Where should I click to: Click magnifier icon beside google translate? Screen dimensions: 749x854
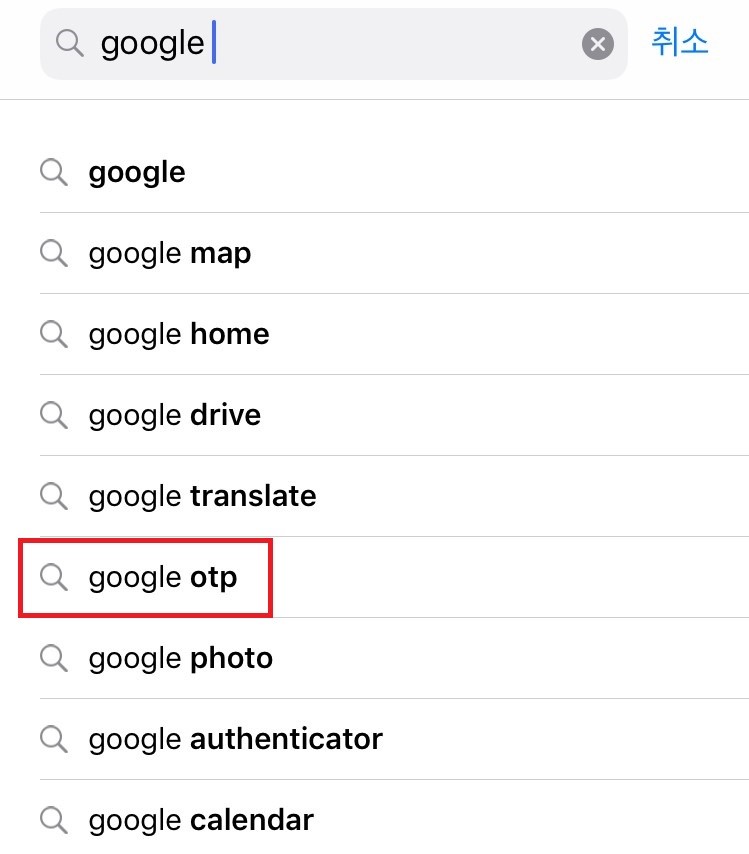pos(54,496)
